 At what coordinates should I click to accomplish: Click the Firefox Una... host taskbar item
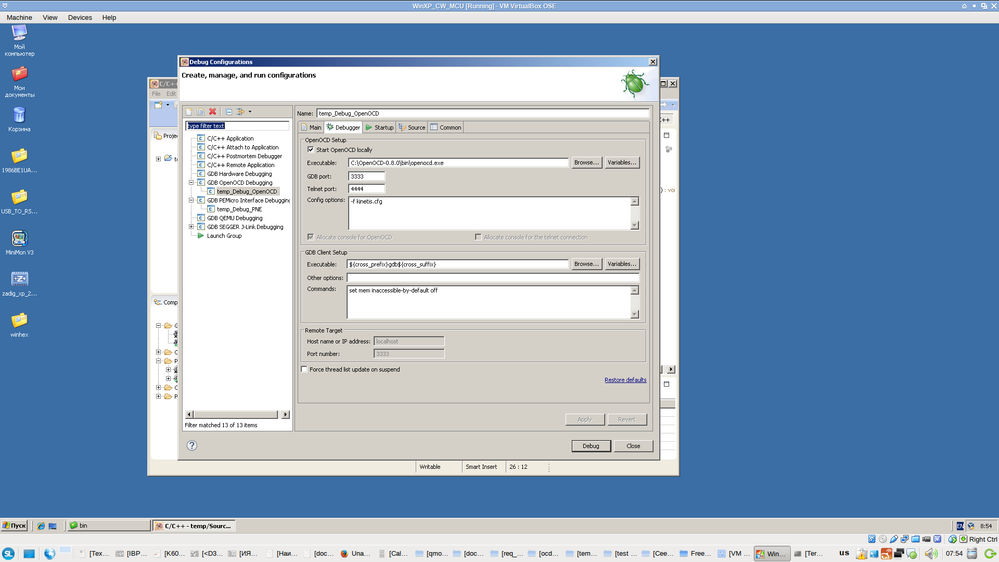pos(355,554)
